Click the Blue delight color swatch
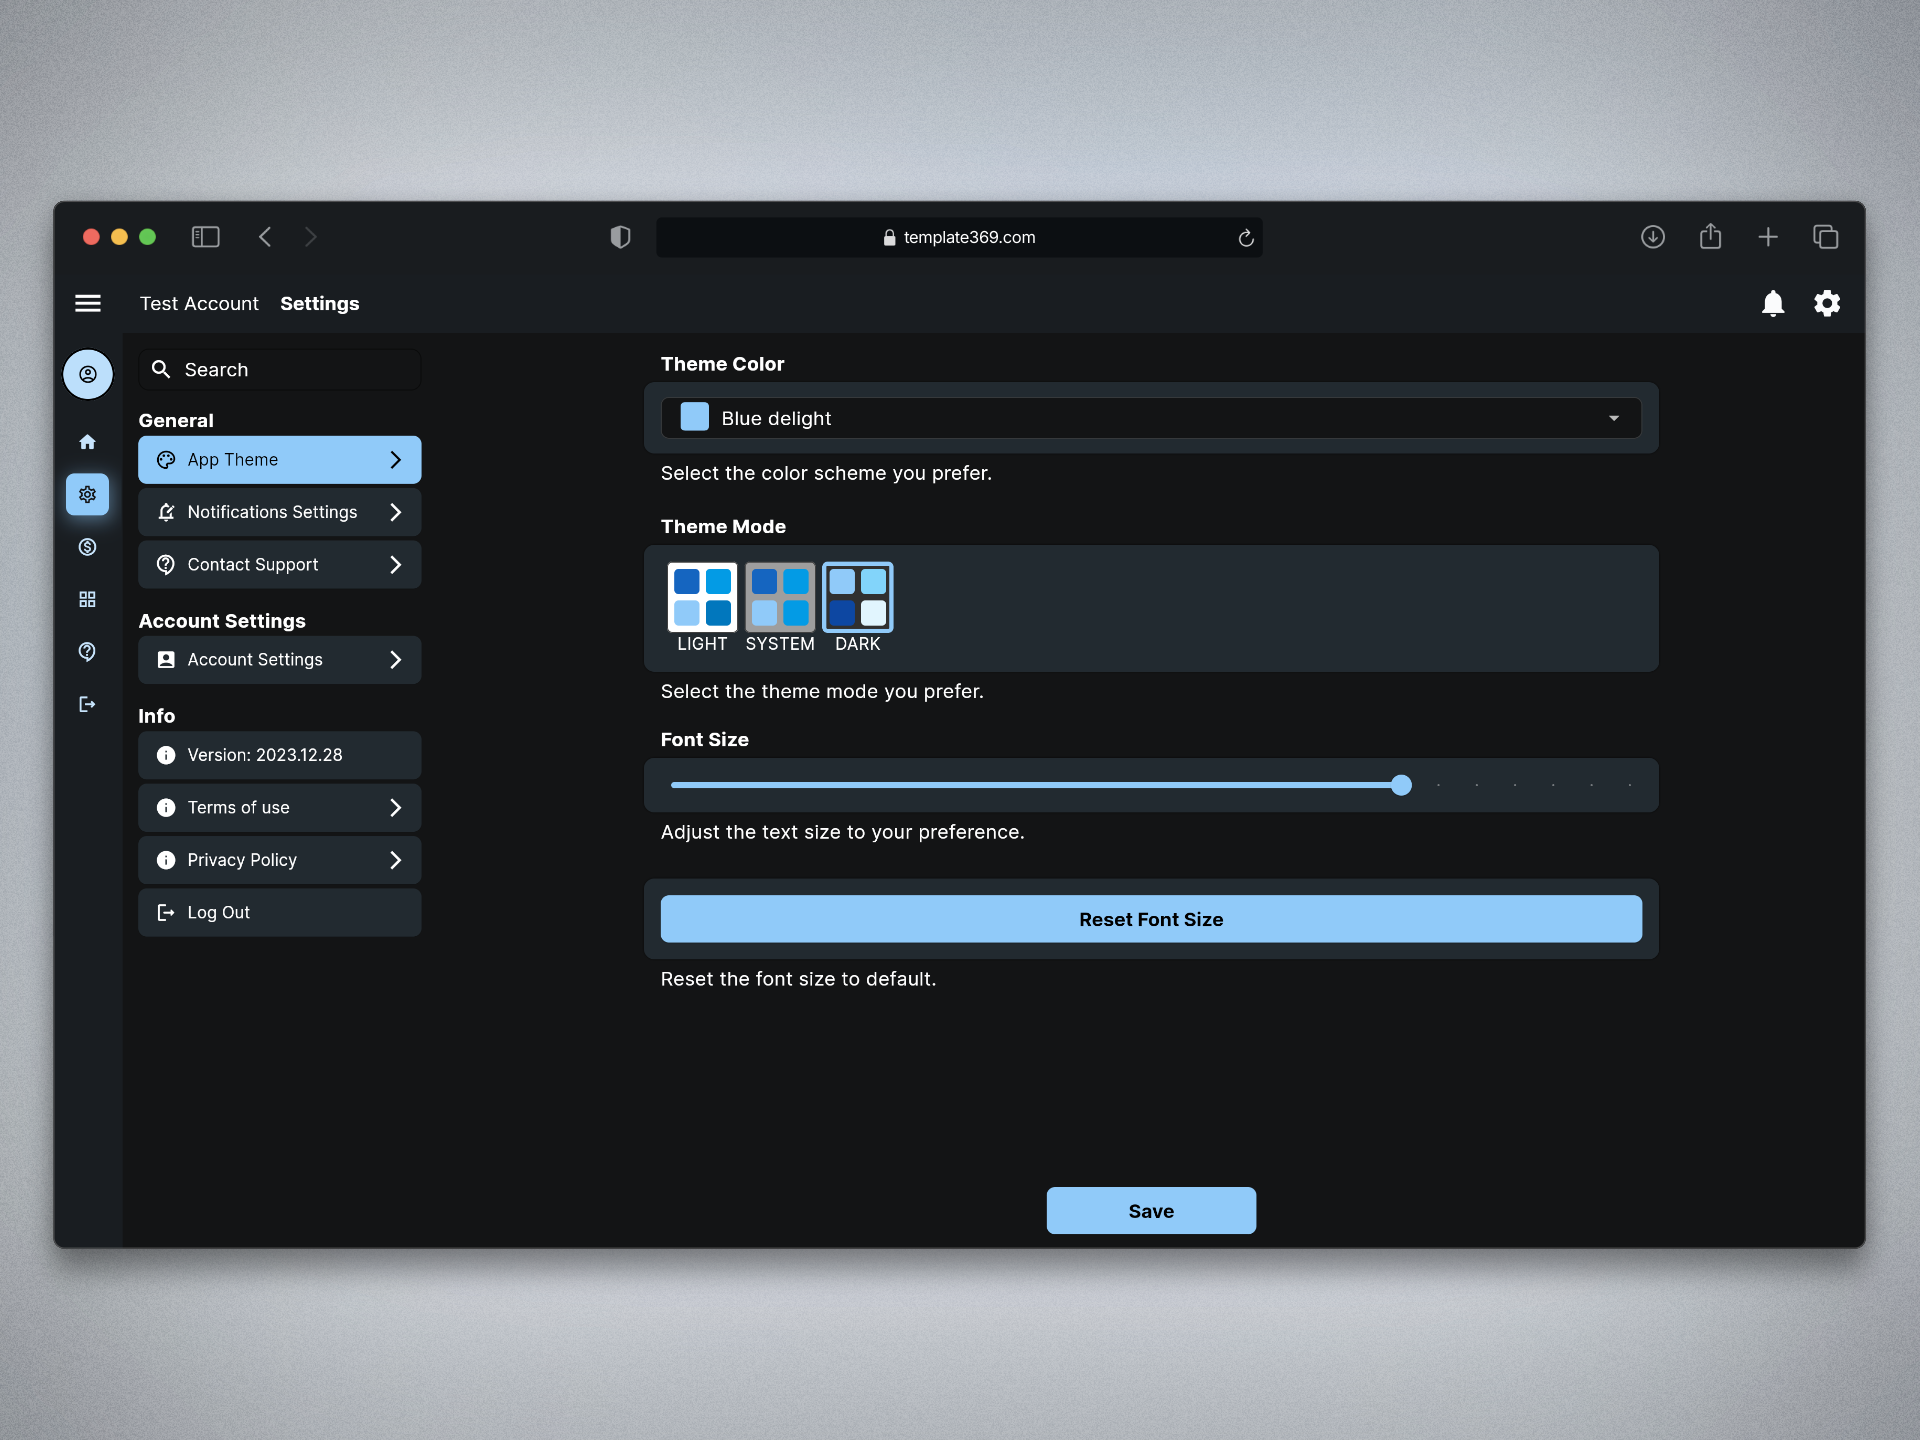1920x1440 pixels. tap(695, 418)
